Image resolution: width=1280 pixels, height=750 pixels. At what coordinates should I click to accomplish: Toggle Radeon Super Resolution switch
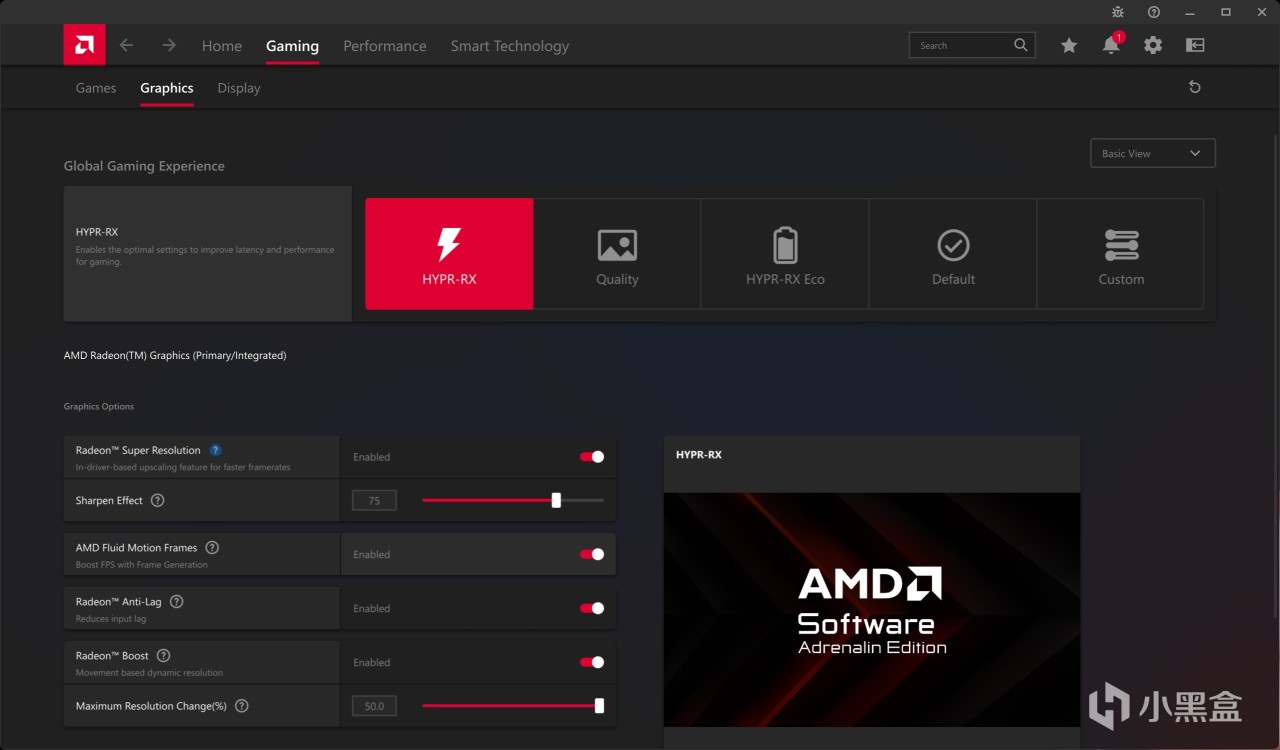click(x=592, y=457)
